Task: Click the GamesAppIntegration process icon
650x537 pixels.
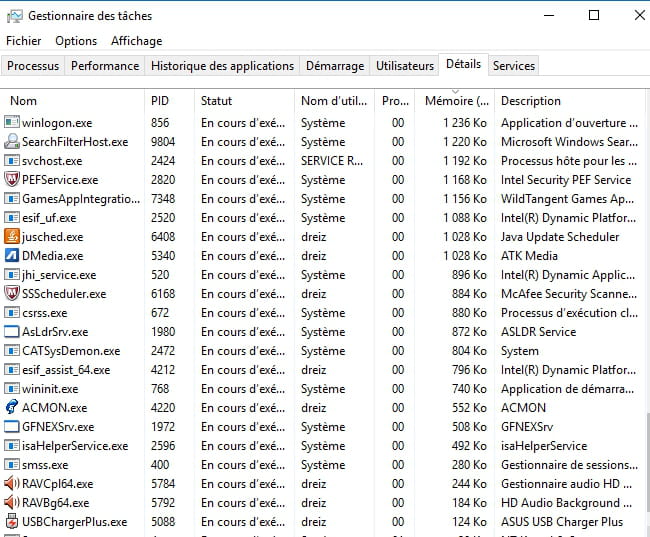Action: pyautogui.click(x=12, y=199)
